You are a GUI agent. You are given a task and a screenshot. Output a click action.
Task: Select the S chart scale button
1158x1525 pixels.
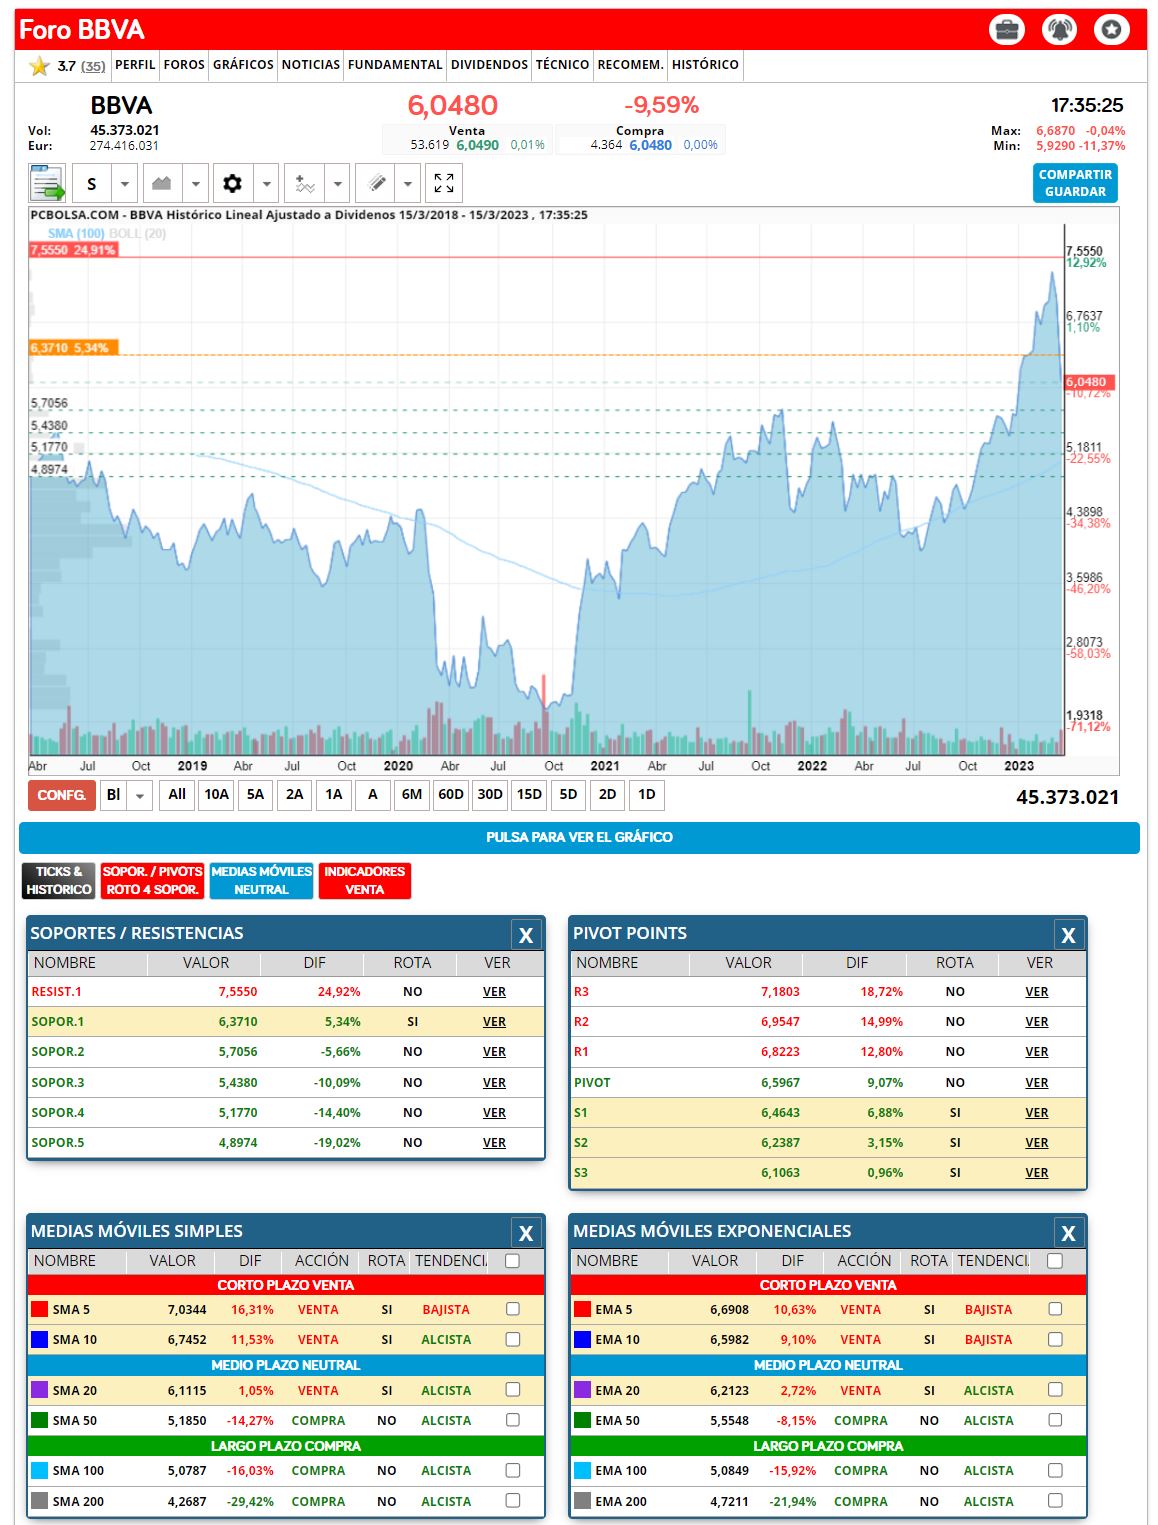point(92,184)
